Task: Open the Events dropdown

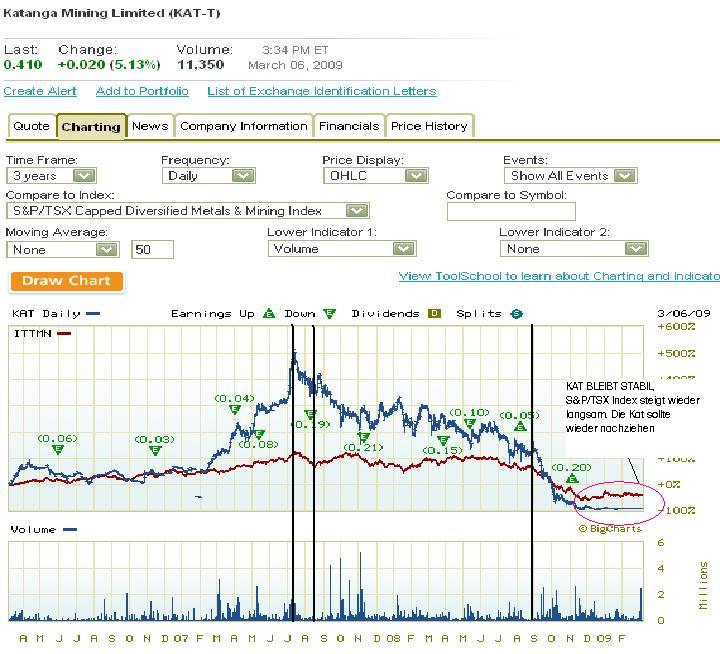Action: coord(571,175)
